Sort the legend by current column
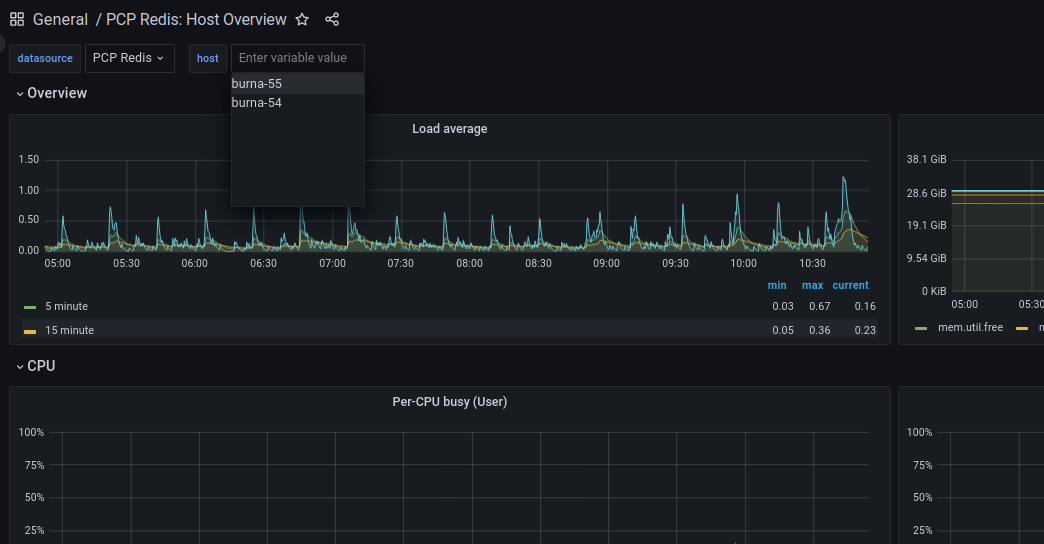 pyautogui.click(x=850, y=285)
